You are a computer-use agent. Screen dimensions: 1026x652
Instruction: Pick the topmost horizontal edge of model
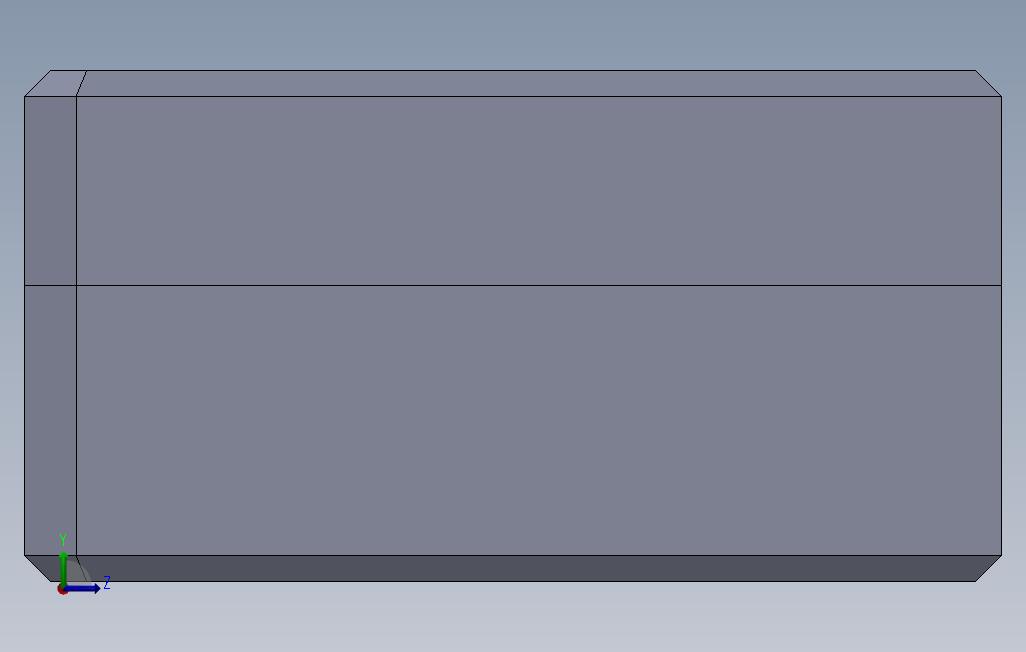pos(513,70)
